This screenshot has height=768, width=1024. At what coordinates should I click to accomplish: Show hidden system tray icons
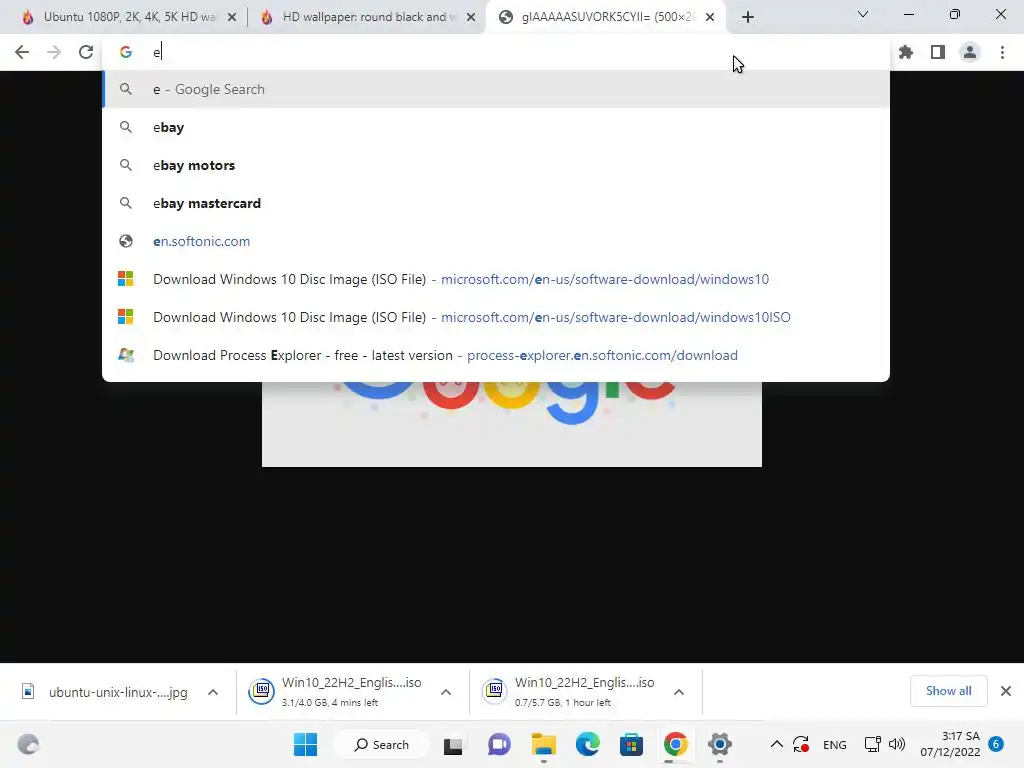click(776, 744)
